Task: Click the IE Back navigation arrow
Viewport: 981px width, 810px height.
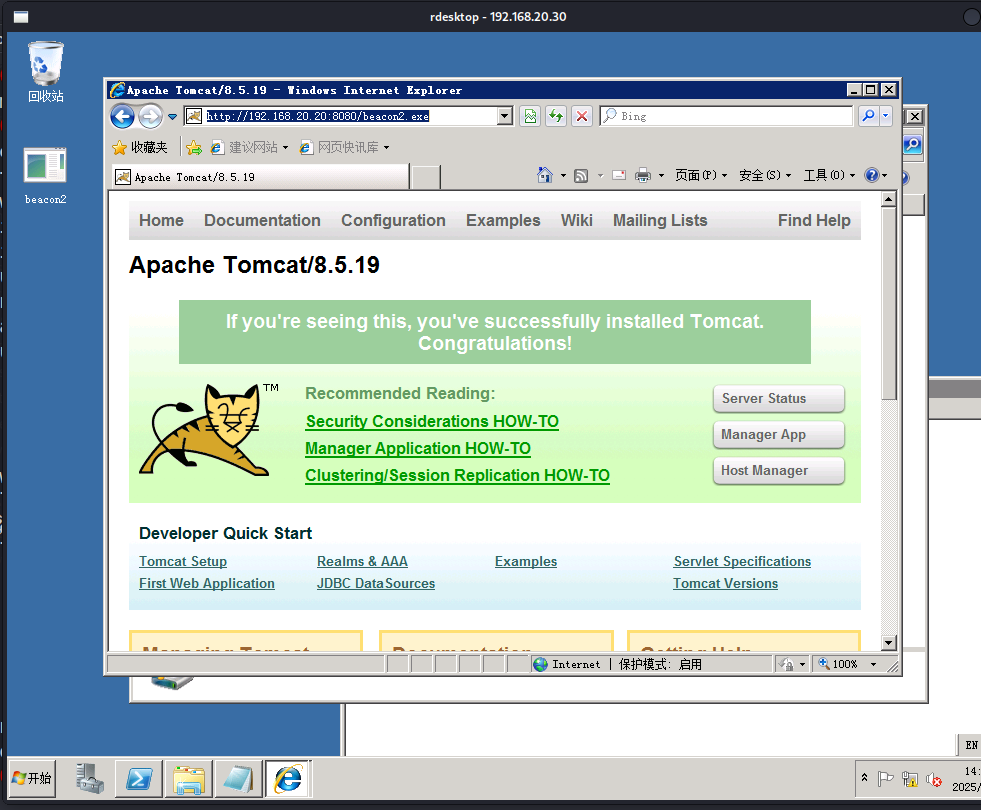Action: coord(123,116)
